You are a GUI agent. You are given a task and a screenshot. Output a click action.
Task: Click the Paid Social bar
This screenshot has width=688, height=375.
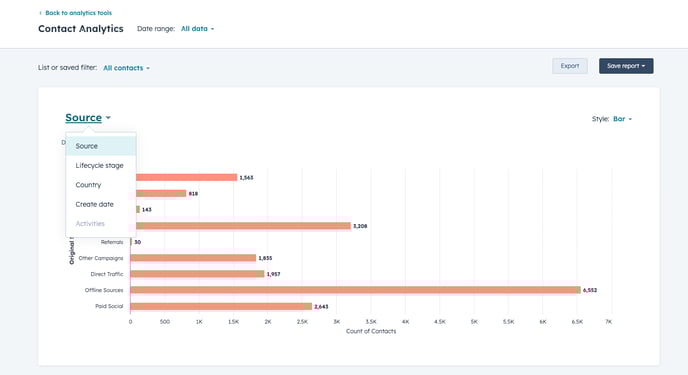(221, 306)
